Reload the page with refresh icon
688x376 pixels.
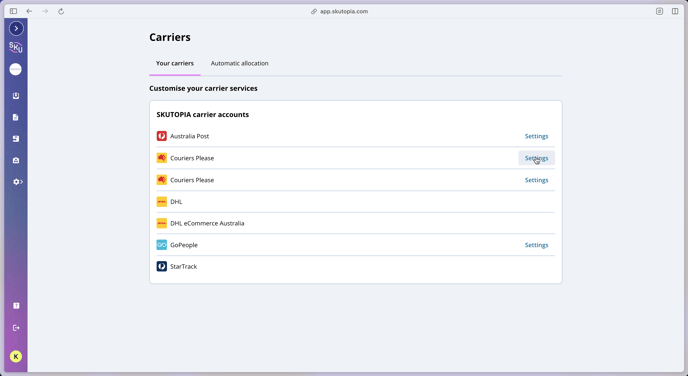pos(61,11)
